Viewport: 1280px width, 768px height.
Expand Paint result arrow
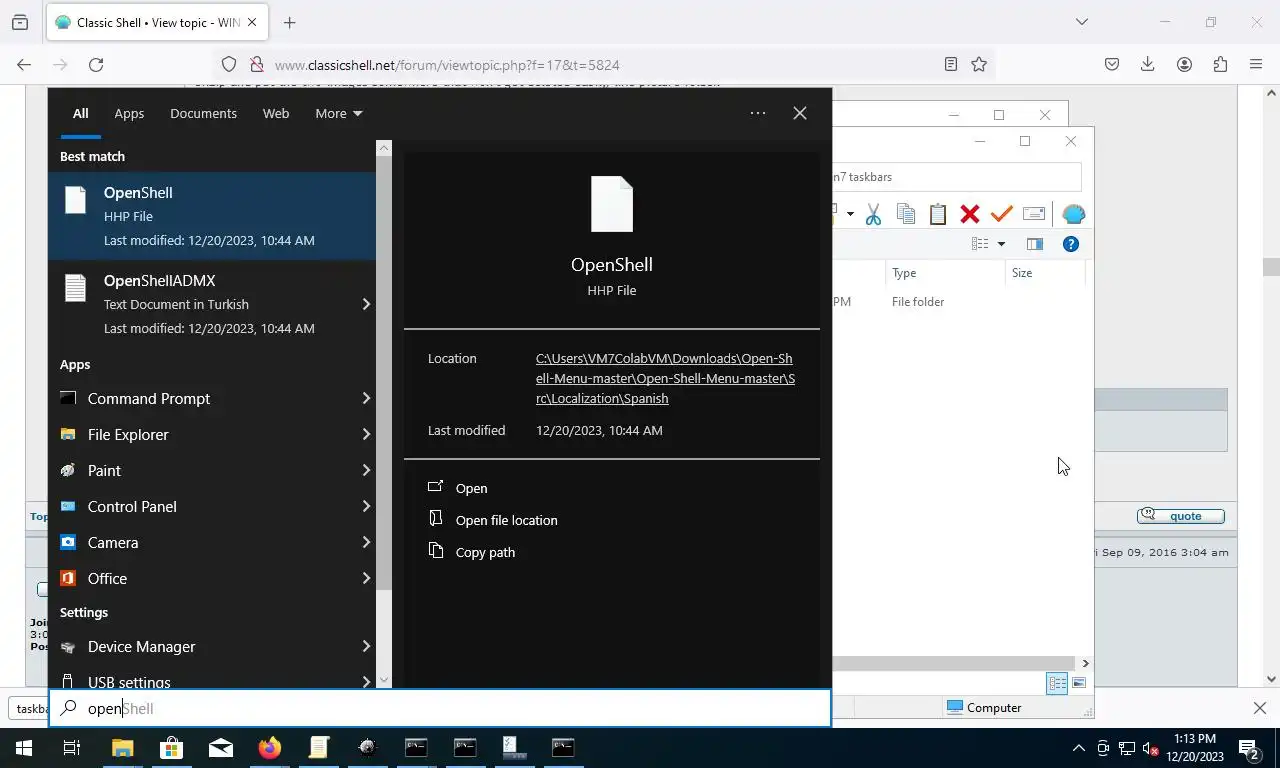(x=366, y=470)
